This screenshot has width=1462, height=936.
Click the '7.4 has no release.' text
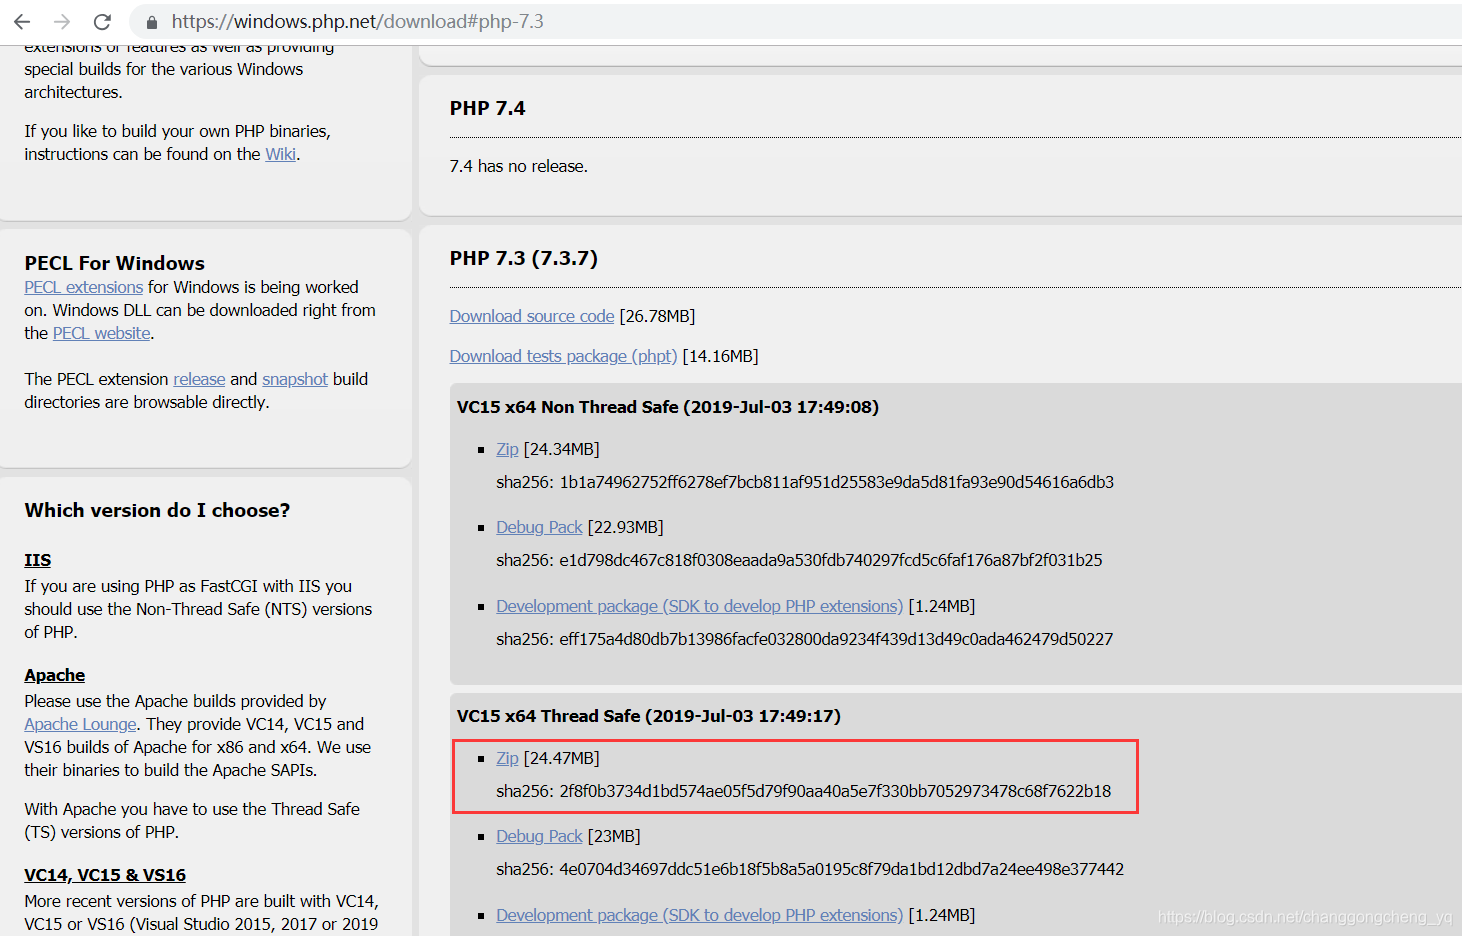click(519, 166)
